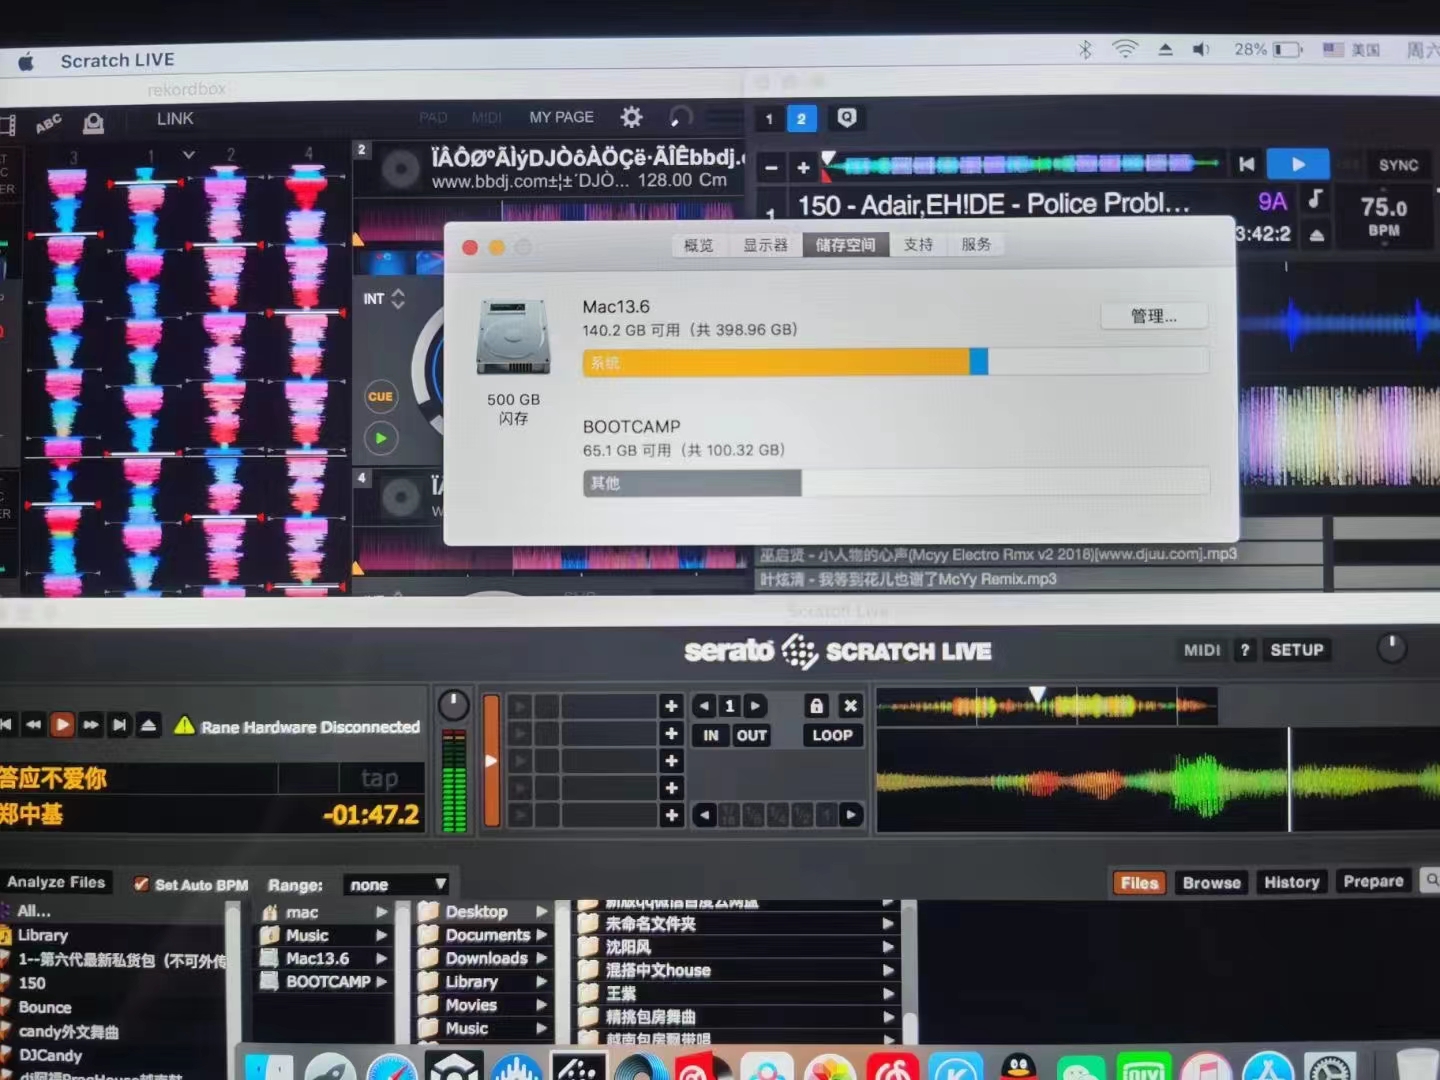This screenshot has height=1080, width=1440.
Task: Switch to the 服务 tab
Action: (x=976, y=244)
